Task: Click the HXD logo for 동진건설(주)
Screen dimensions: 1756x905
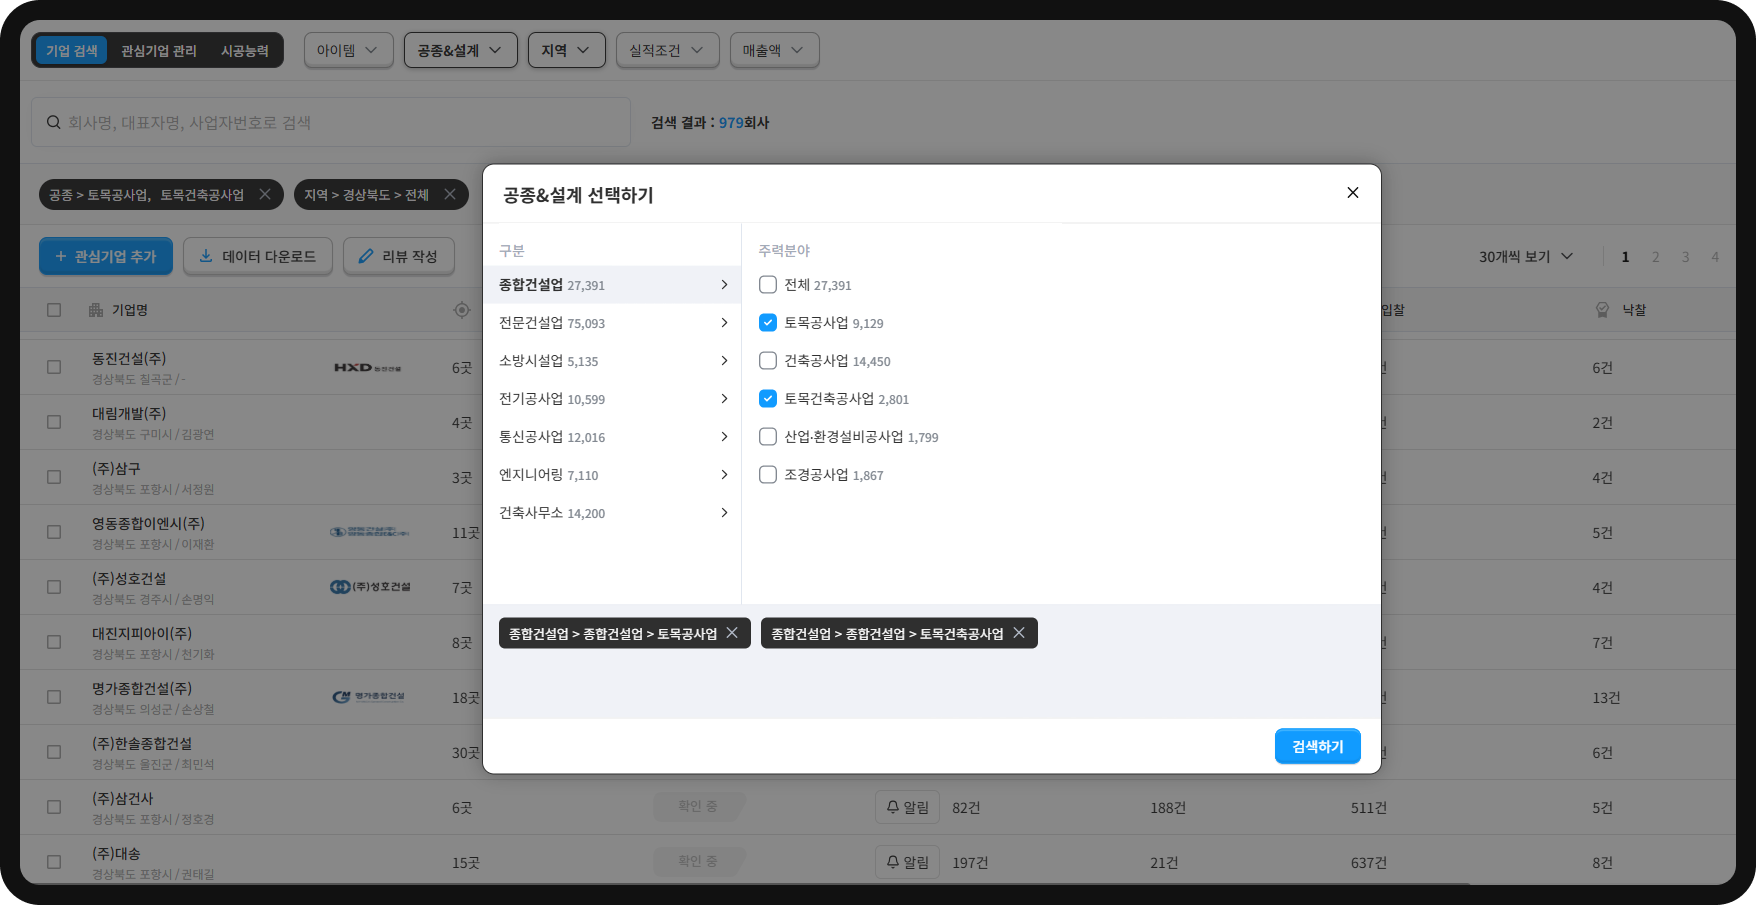Action: (368, 368)
